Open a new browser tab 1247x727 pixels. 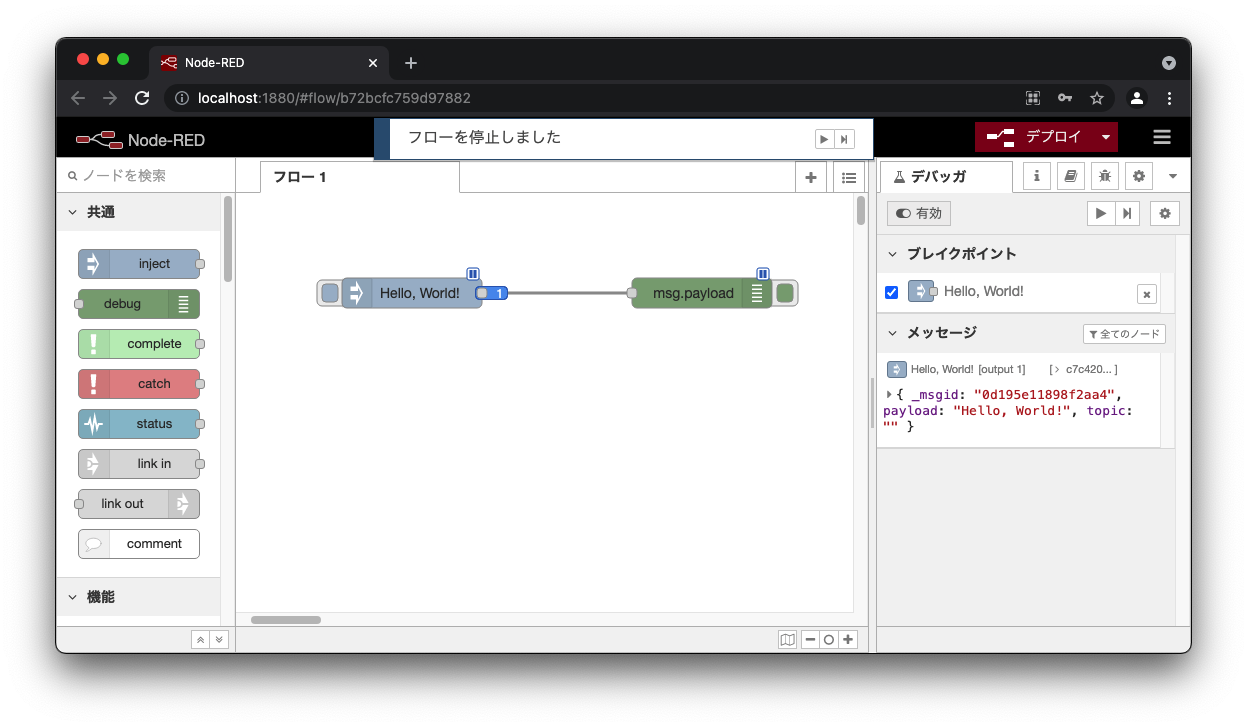[x=411, y=63]
